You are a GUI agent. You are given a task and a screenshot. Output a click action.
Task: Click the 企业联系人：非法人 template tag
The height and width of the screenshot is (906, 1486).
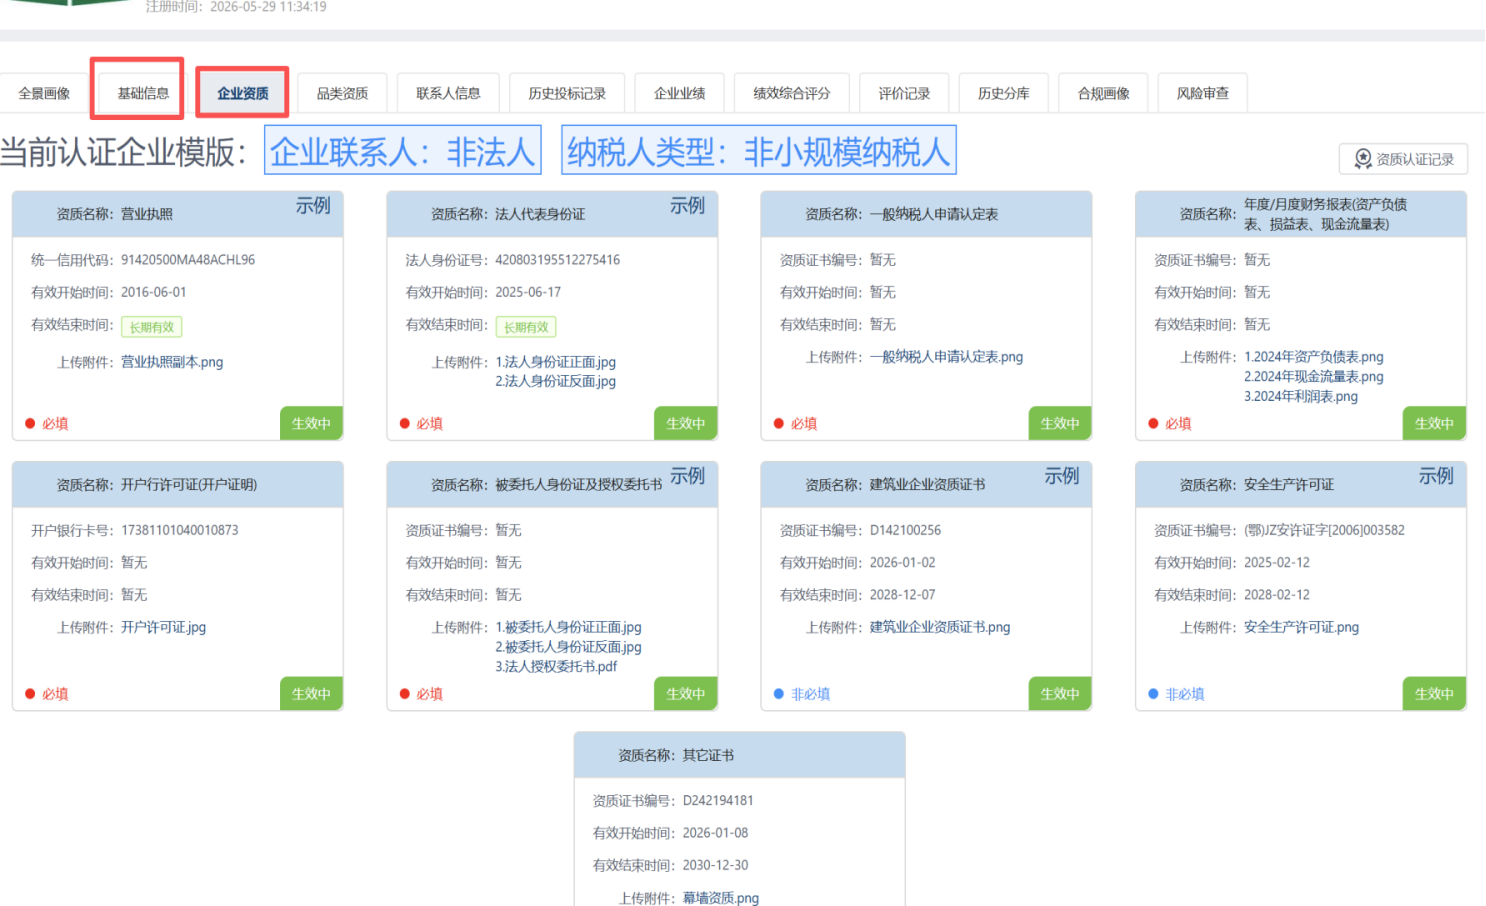403,151
